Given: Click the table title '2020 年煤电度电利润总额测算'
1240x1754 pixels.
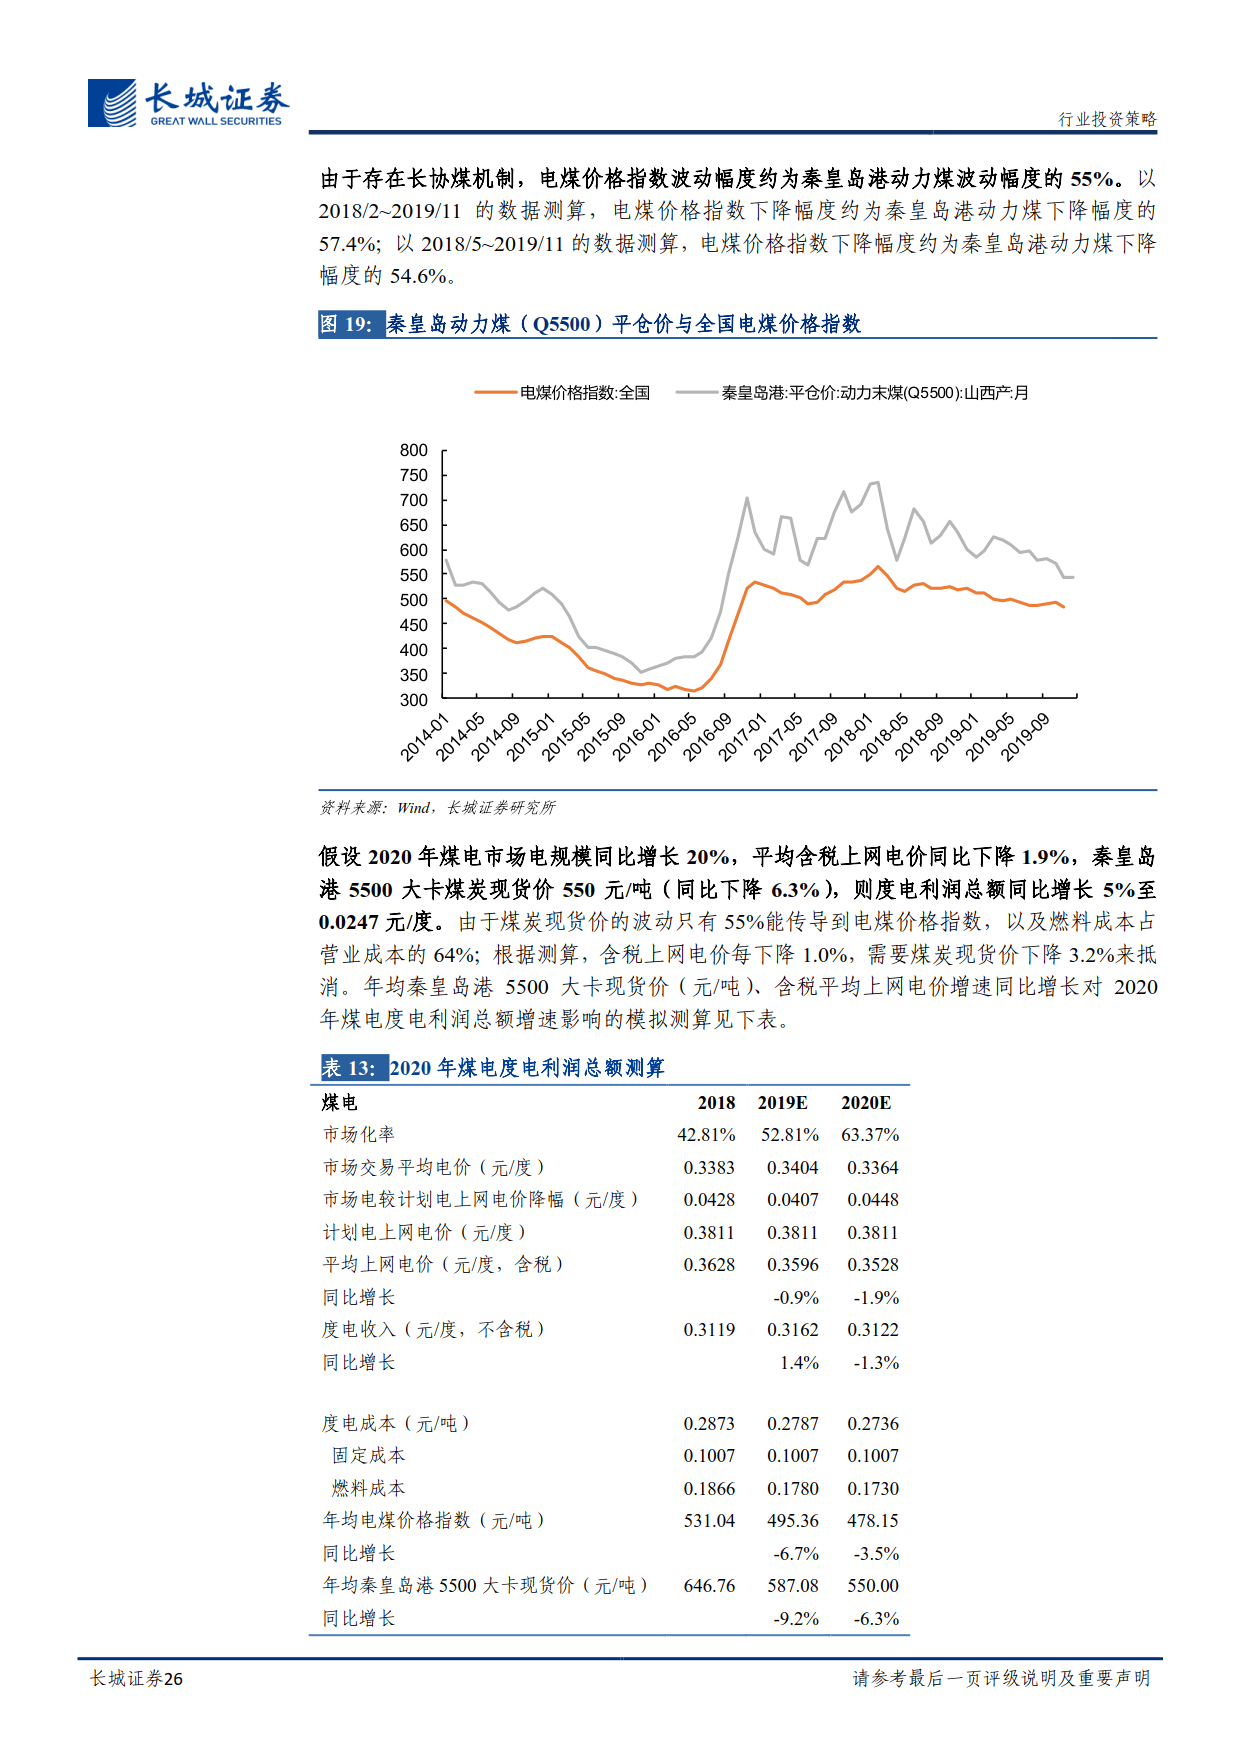Looking at the screenshot, I should pyautogui.click(x=527, y=1068).
